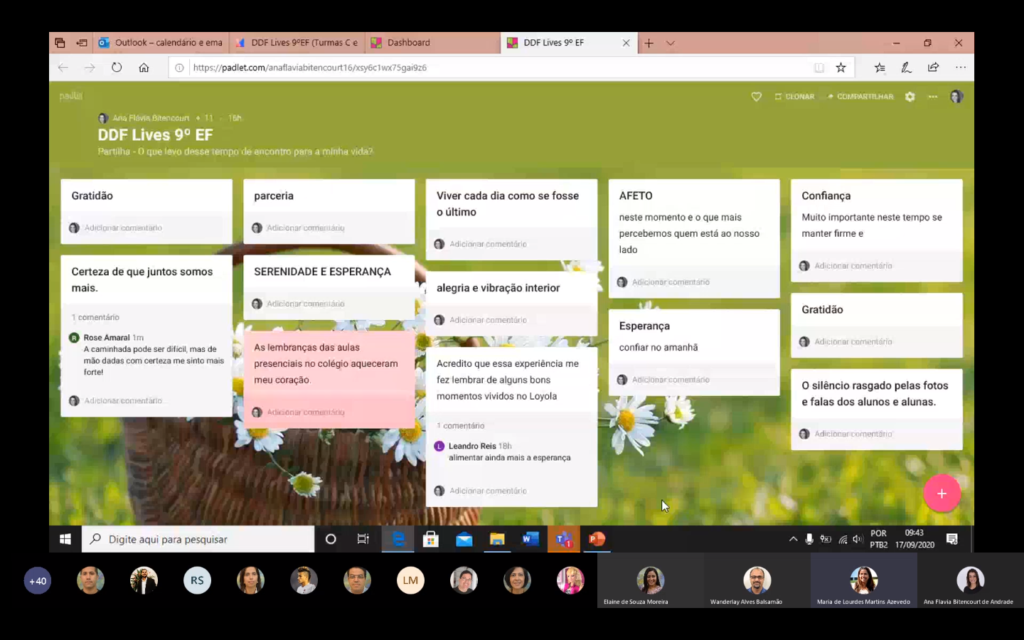1024x640 pixels.
Task: Click the CLONAR button
Action: pyautogui.click(x=794, y=97)
